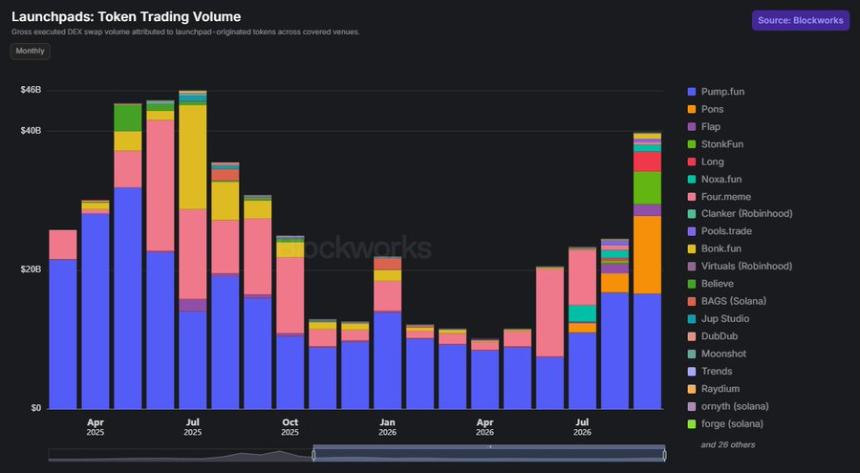
Task: Toggle the Pump.fun legend swatch
Action: pos(692,92)
